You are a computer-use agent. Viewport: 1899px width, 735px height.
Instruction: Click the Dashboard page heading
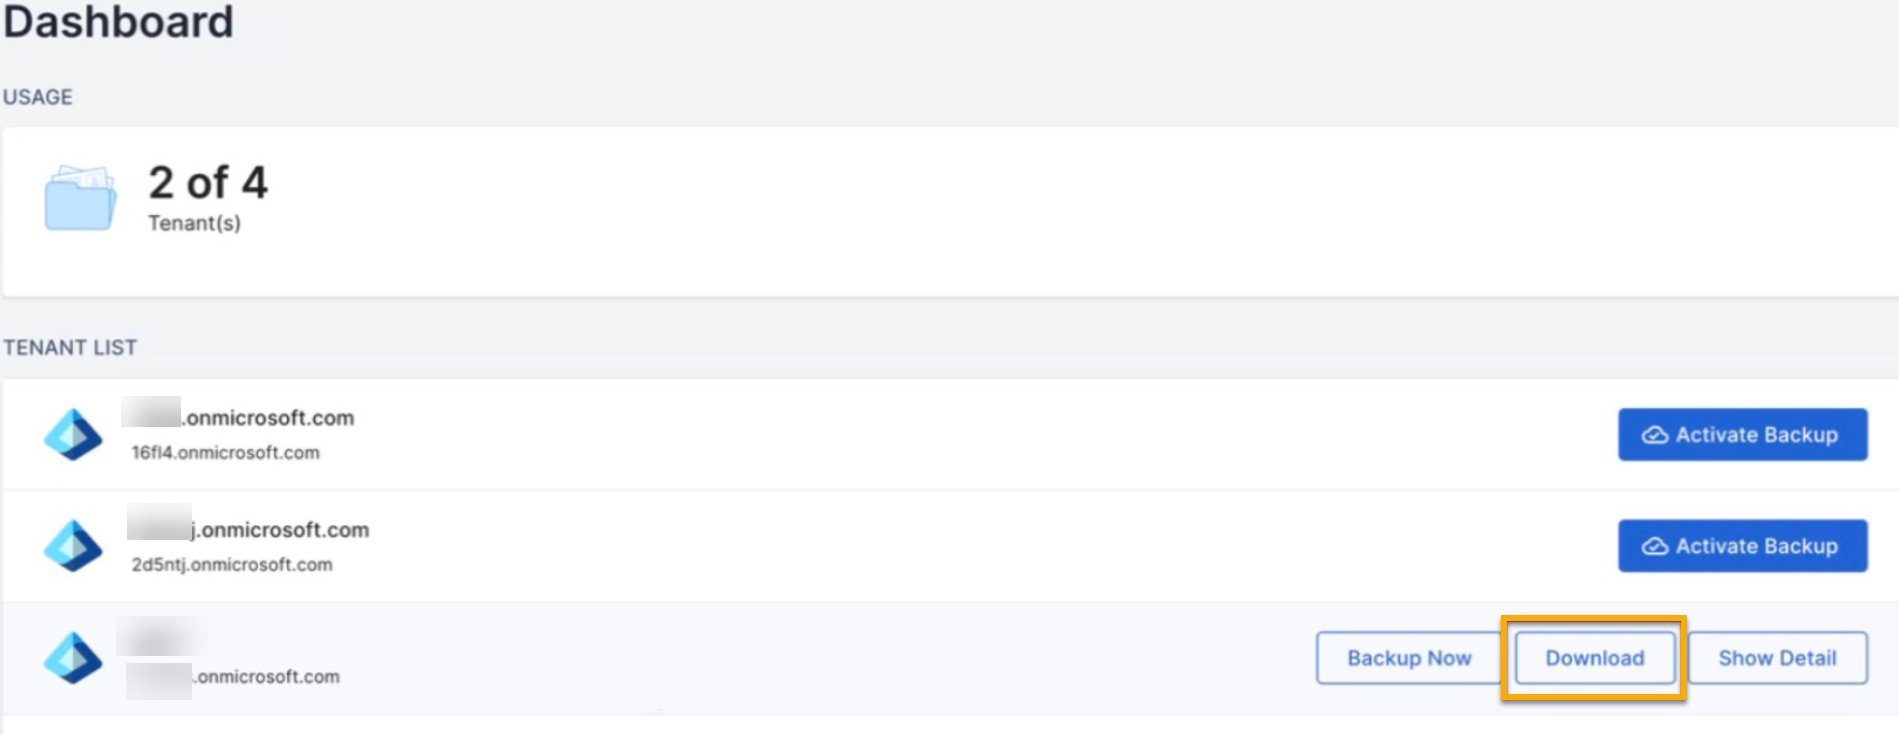pyautogui.click(x=118, y=22)
